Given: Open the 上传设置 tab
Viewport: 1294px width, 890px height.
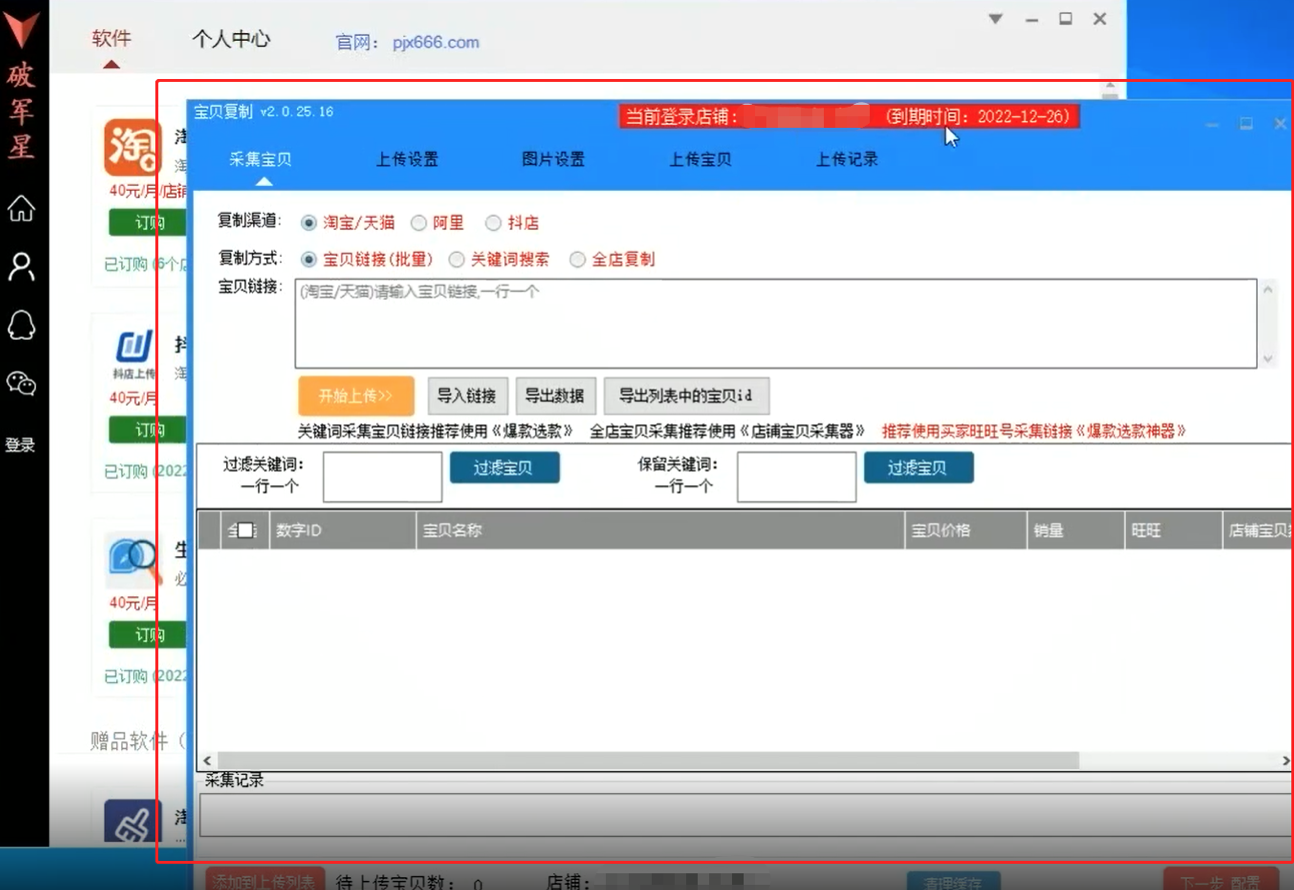Looking at the screenshot, I should click(407, 159).
